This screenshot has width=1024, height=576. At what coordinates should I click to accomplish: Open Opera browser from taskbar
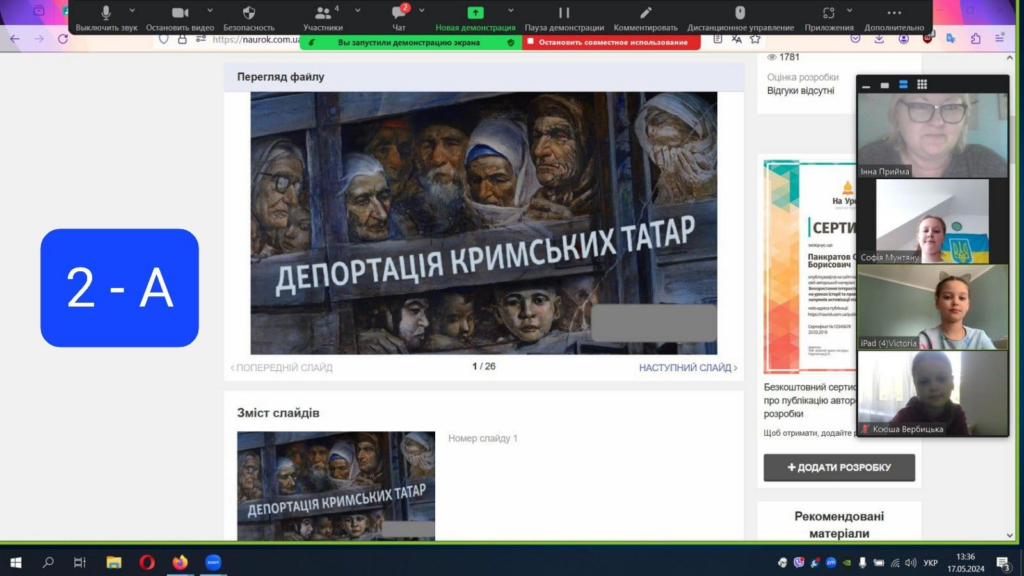click(x=147, y=562)
